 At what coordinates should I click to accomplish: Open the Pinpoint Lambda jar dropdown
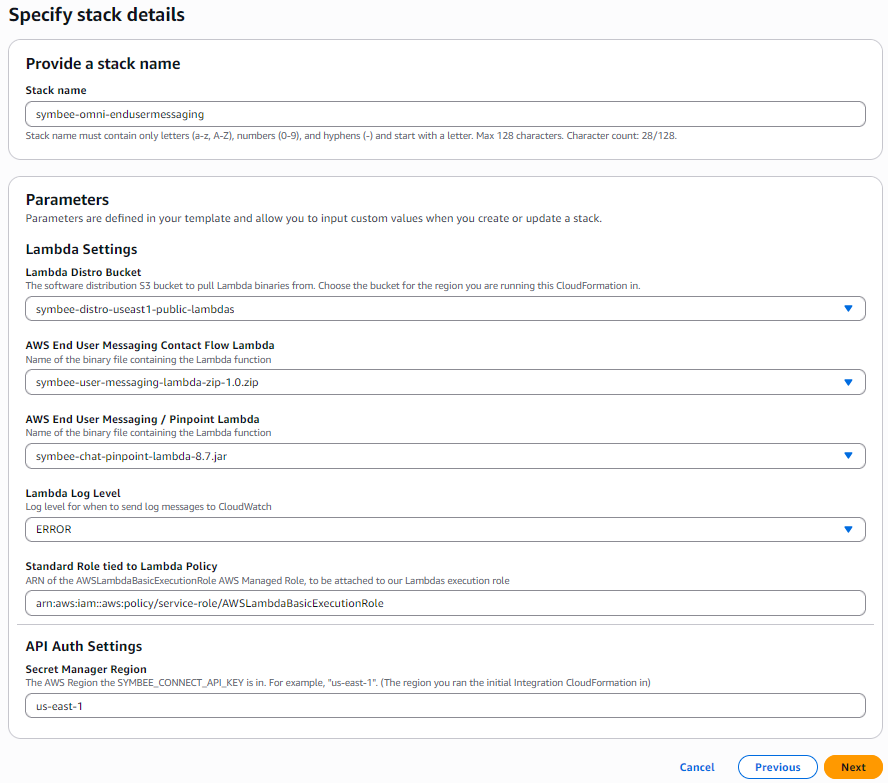[x=445, y=456]
